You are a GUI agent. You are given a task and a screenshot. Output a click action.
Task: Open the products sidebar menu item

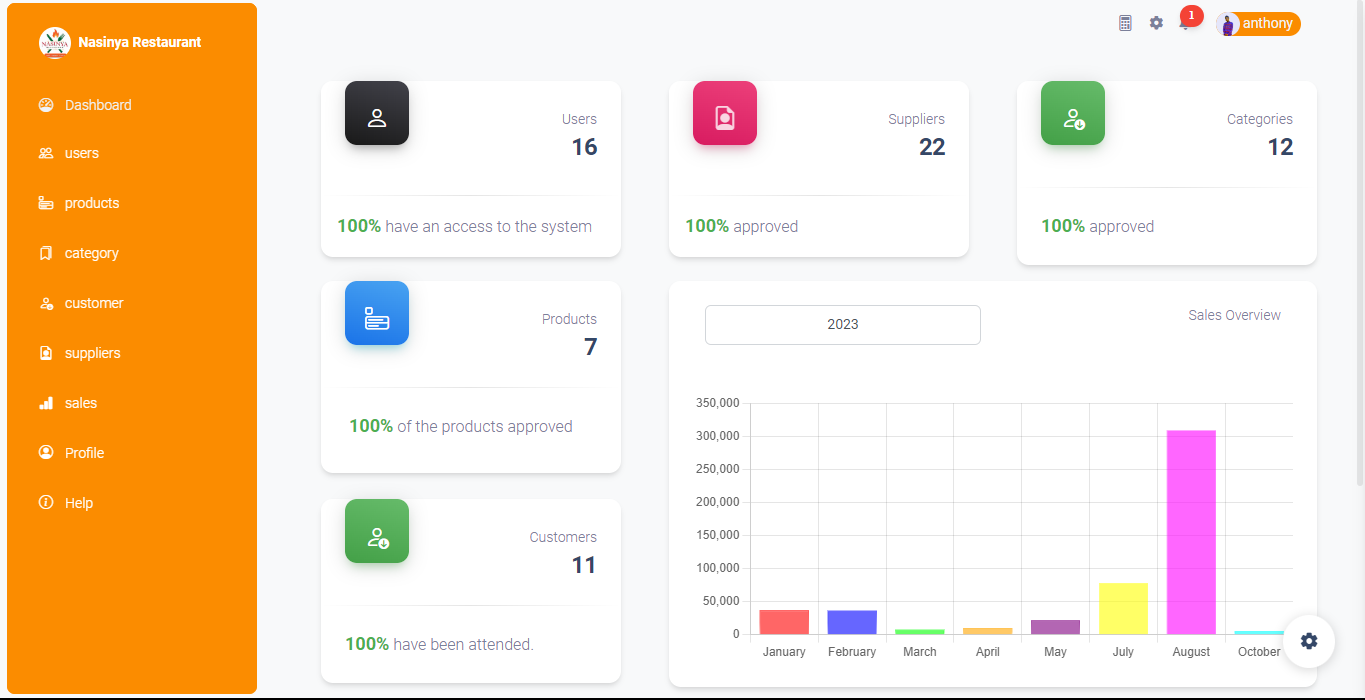point(91,203)
